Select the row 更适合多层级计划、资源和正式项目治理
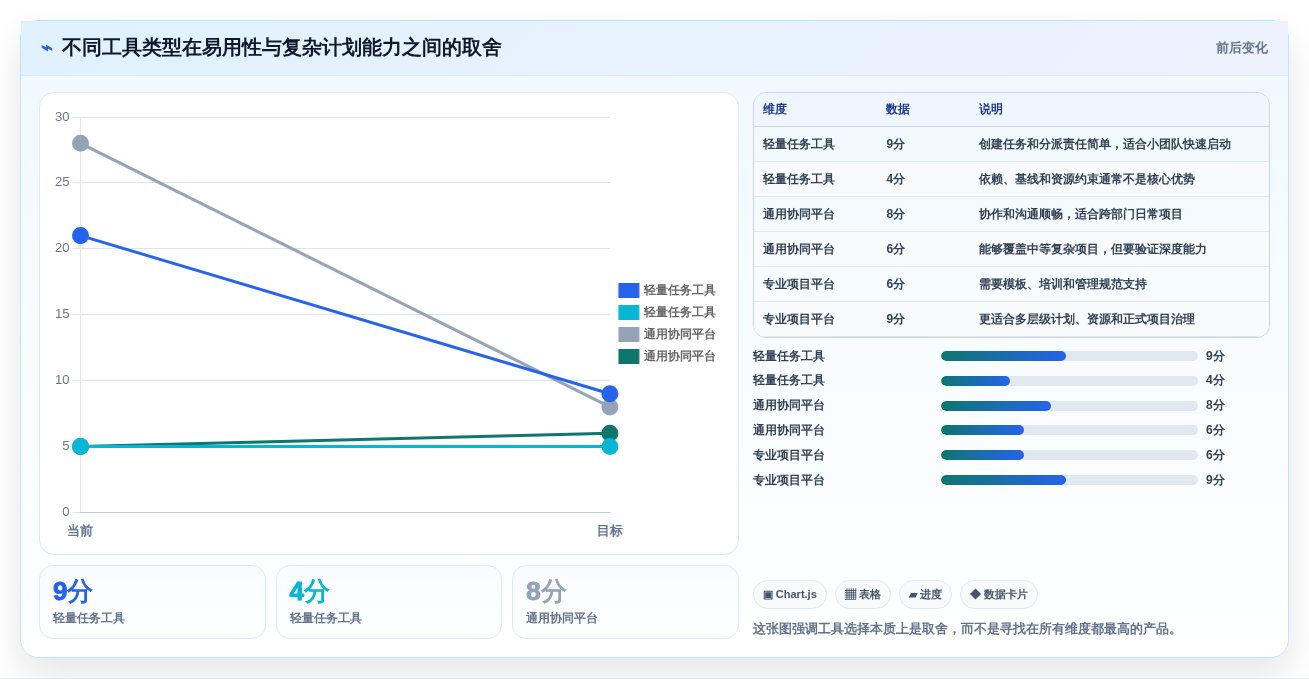Screen dimensions: 1309x679 click(x=1011, y=319)
